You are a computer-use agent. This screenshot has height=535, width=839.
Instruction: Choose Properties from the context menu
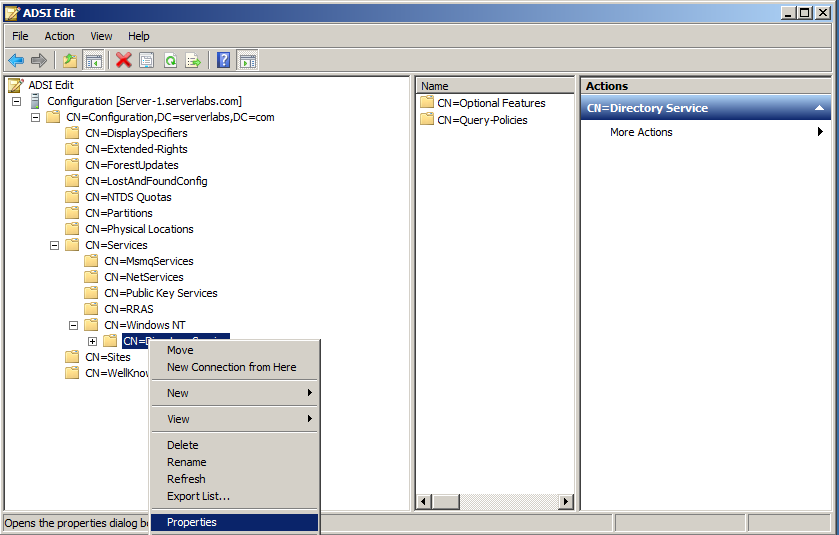[235, 522]
